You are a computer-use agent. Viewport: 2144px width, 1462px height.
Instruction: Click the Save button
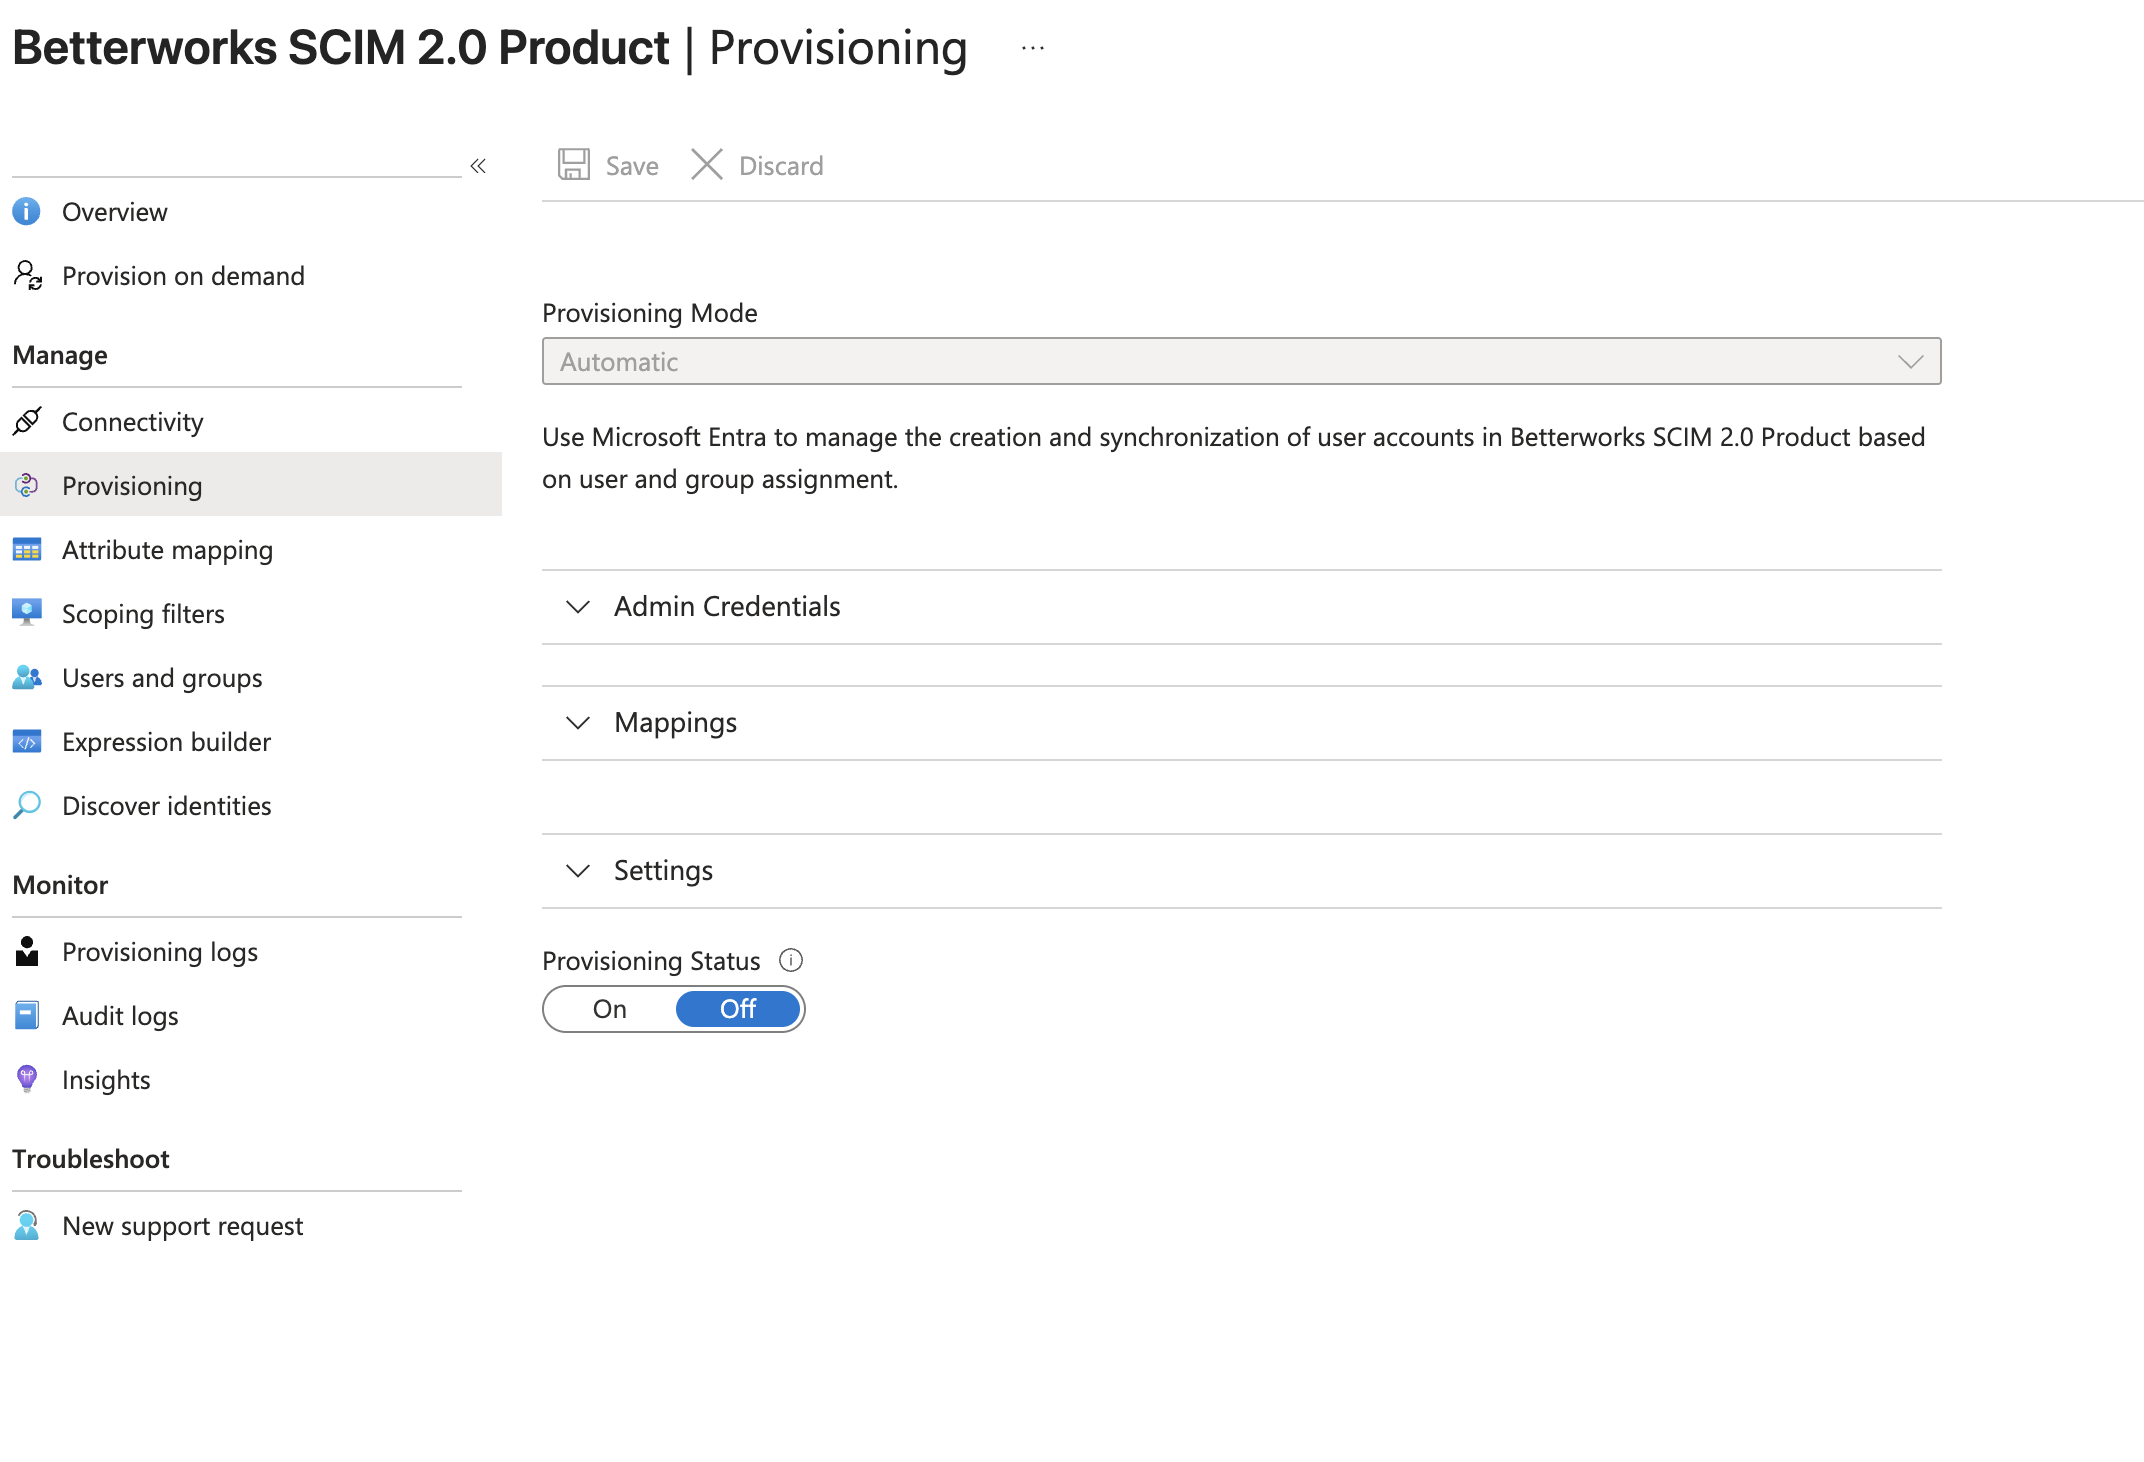click(608, 165)
